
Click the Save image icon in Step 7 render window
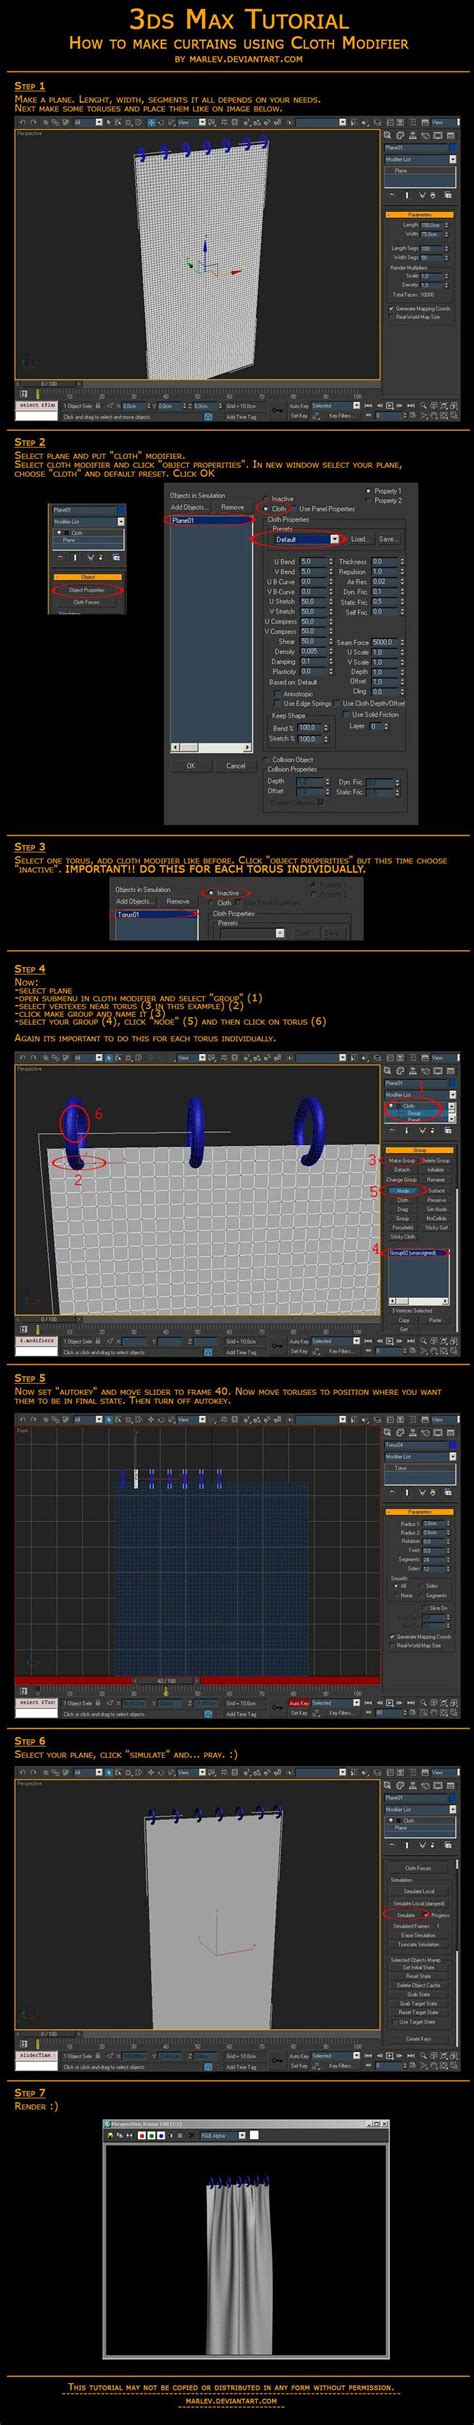110,2135
